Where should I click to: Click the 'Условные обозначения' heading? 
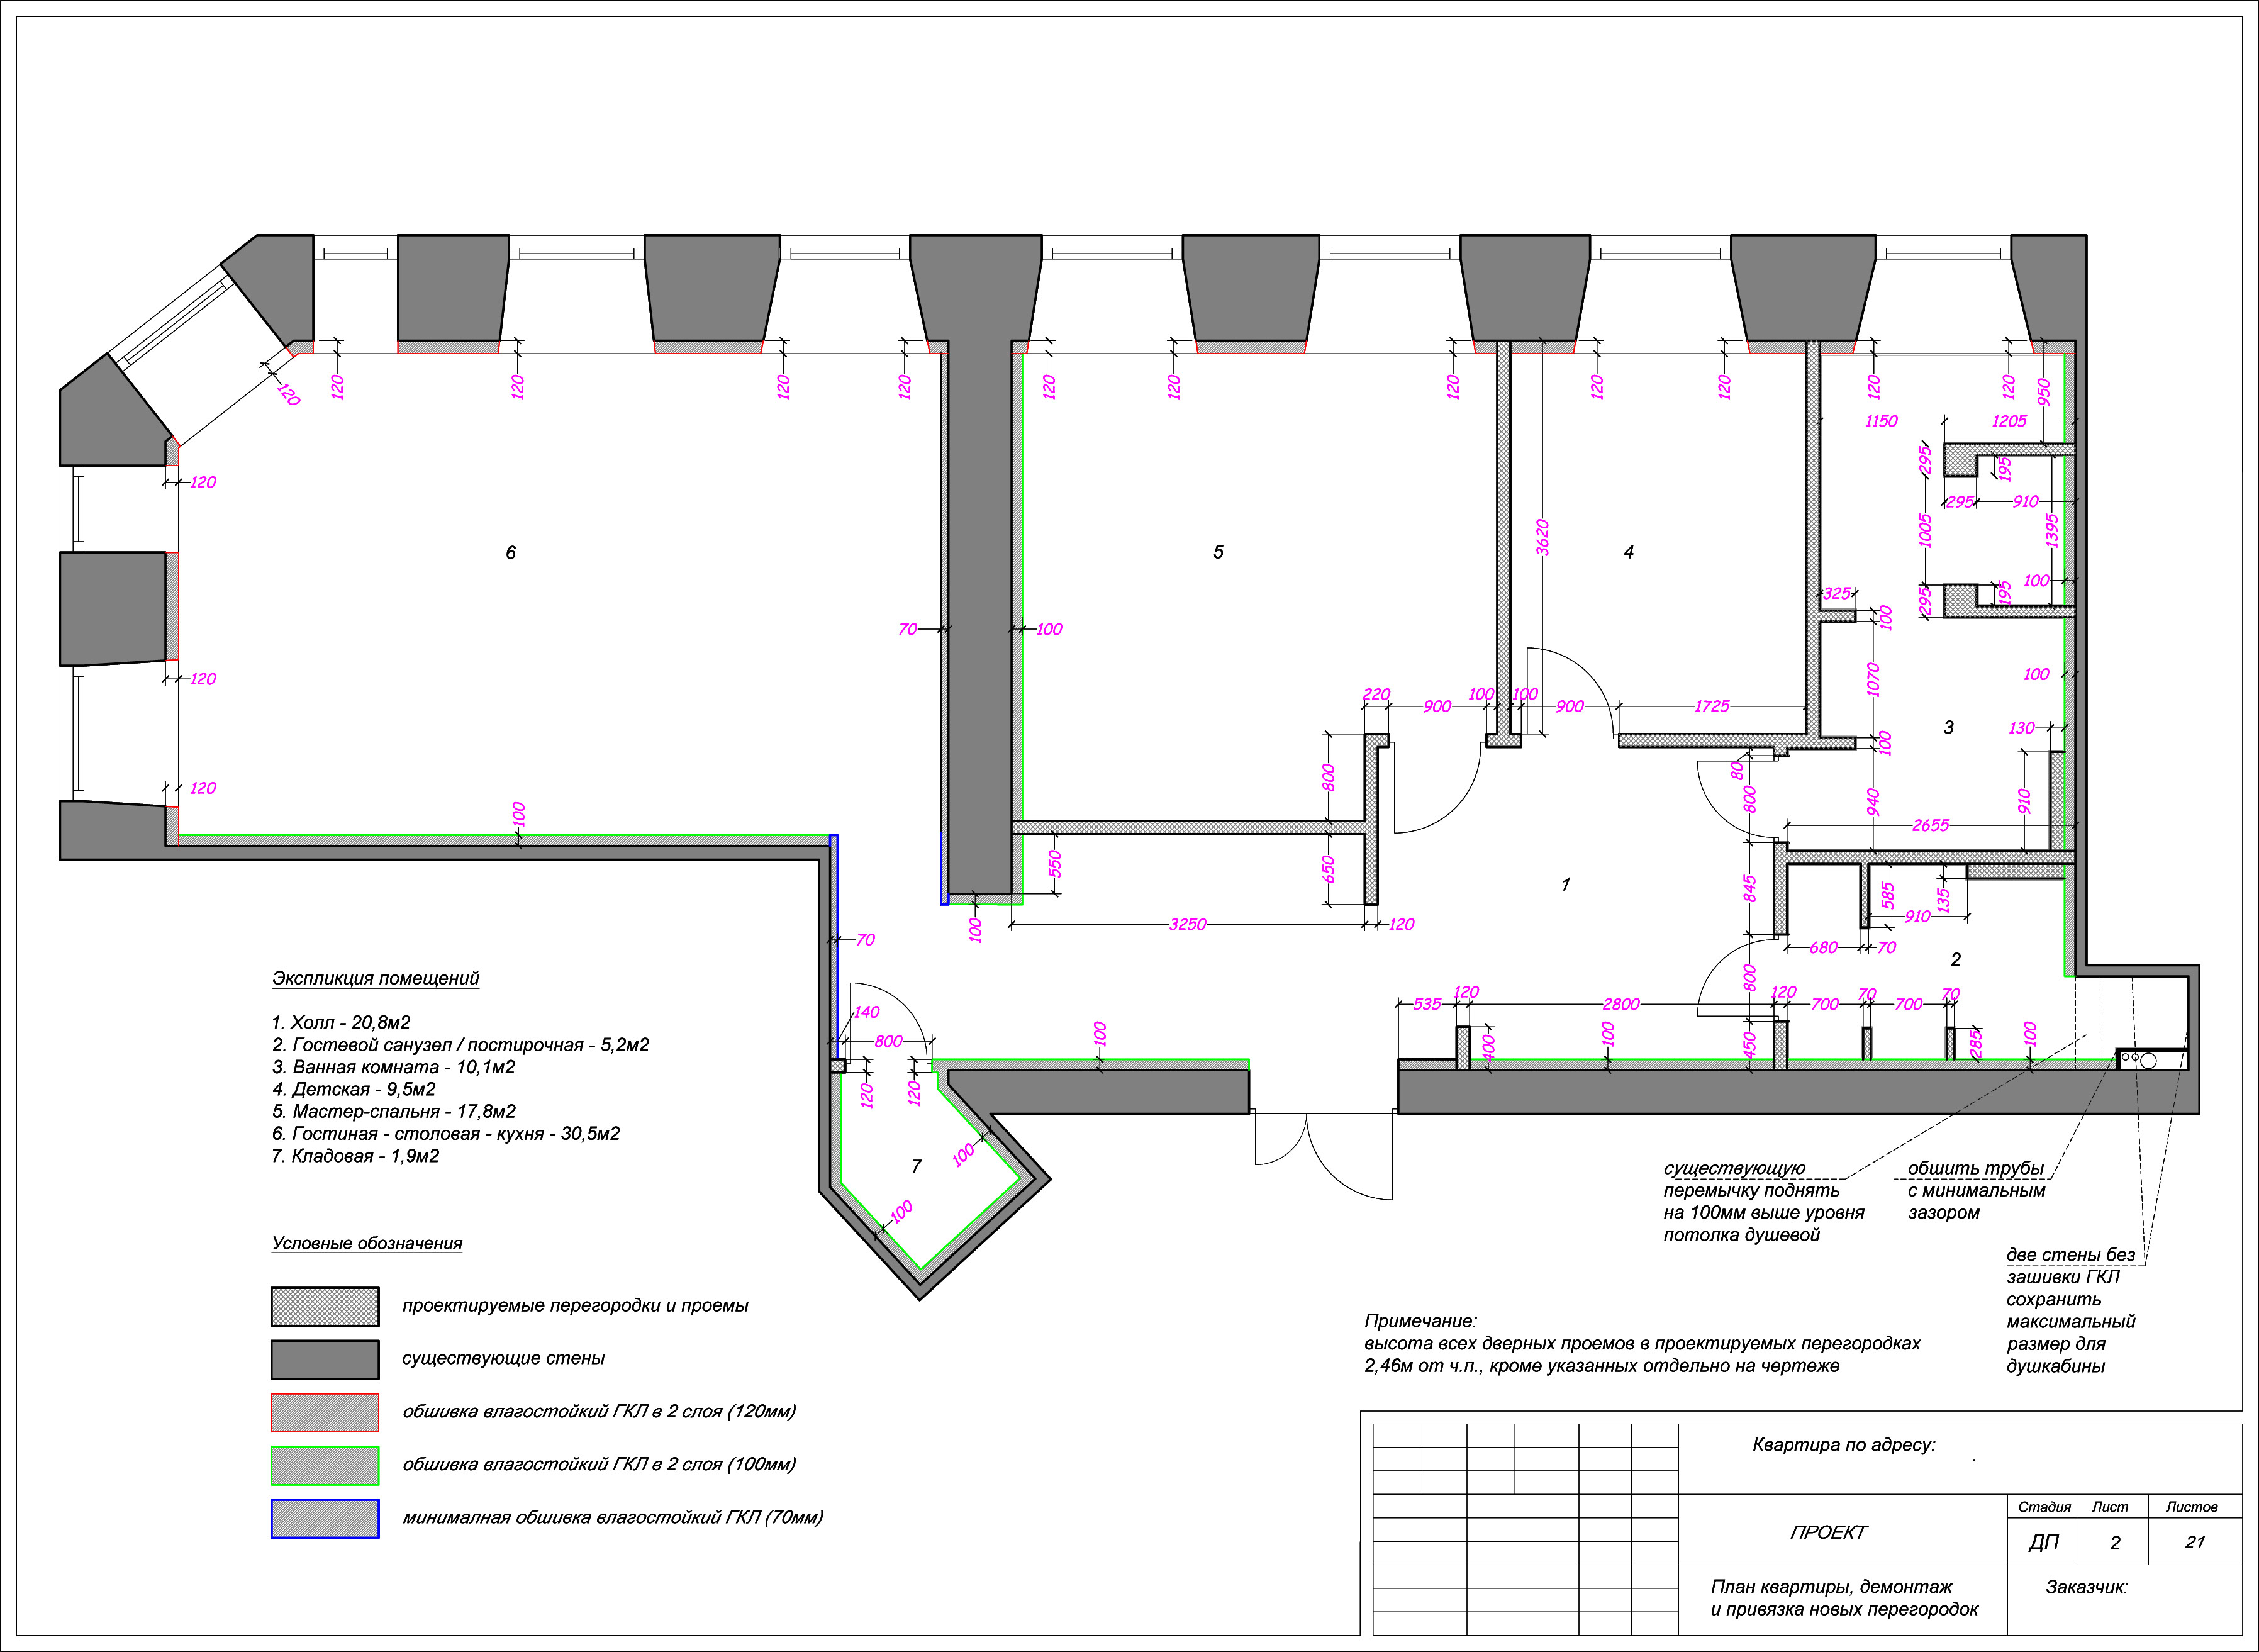366,1243
